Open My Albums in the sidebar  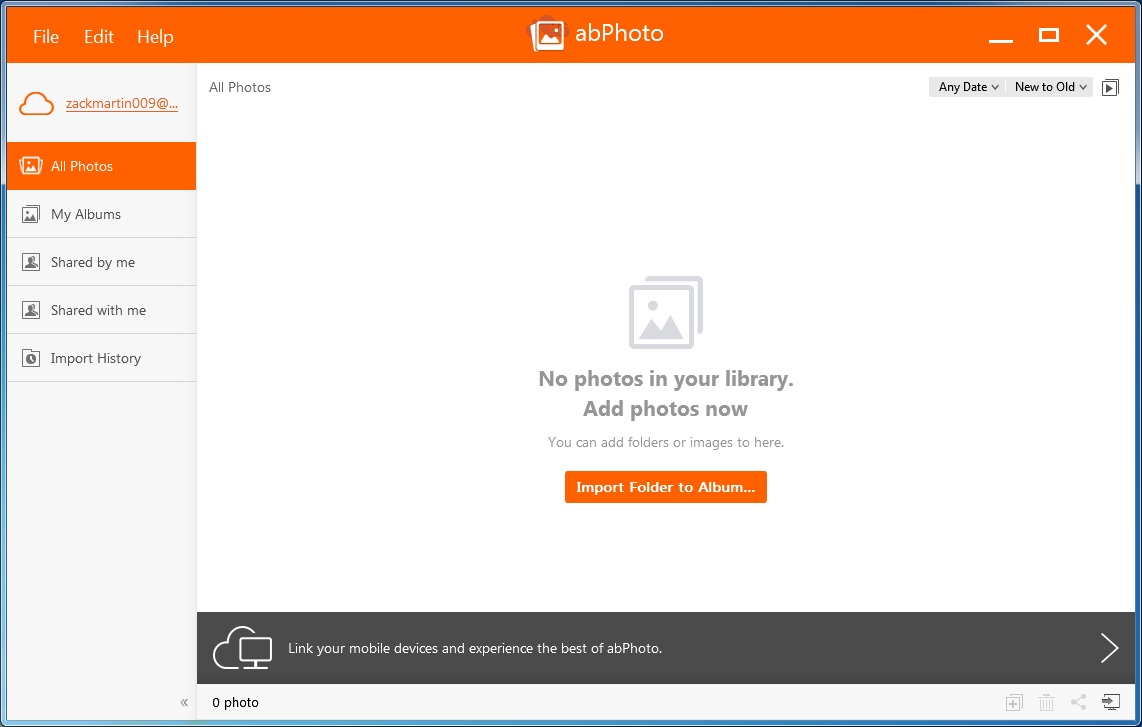(101, 214)
